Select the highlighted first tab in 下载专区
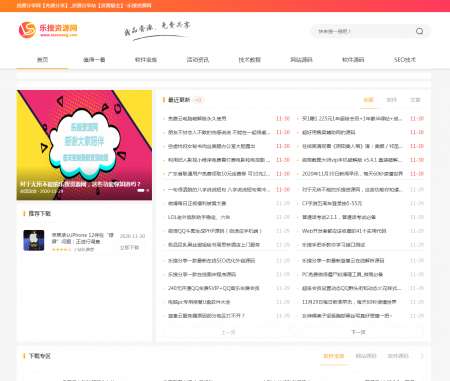The height and width of the screenshot is (381, 450). (x=334, y=356)
